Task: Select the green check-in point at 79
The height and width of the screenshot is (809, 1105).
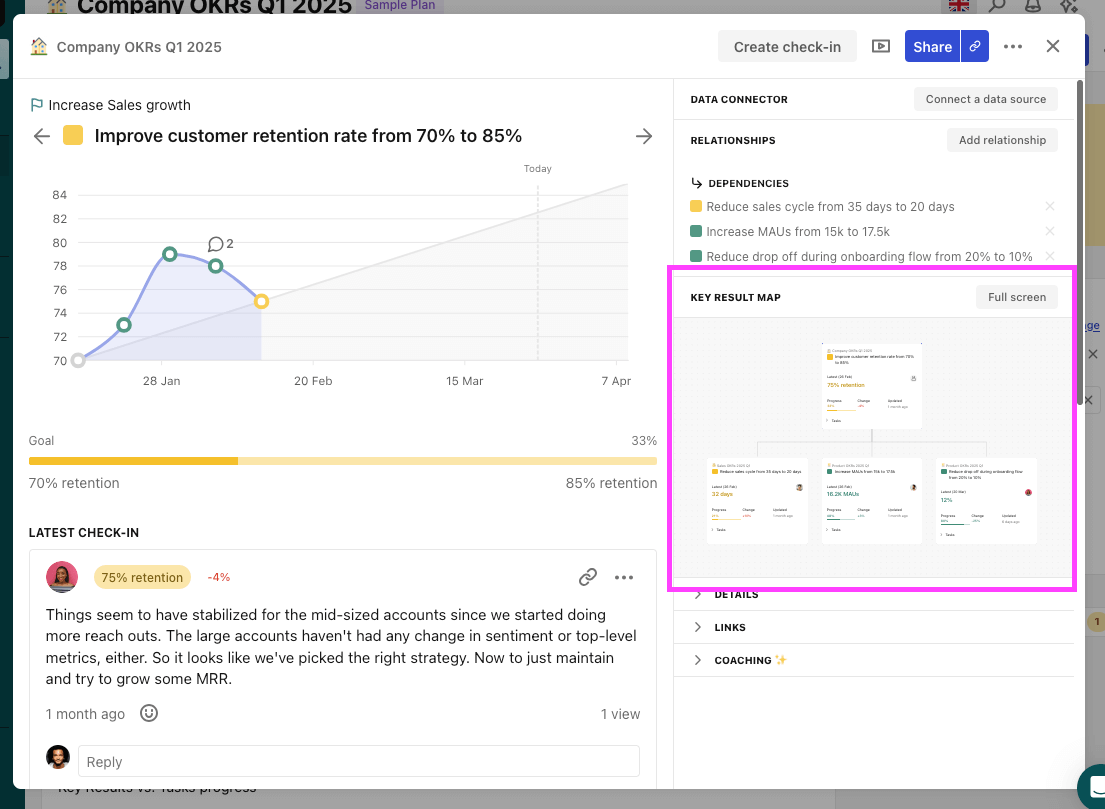Action: tap(170, 254)
